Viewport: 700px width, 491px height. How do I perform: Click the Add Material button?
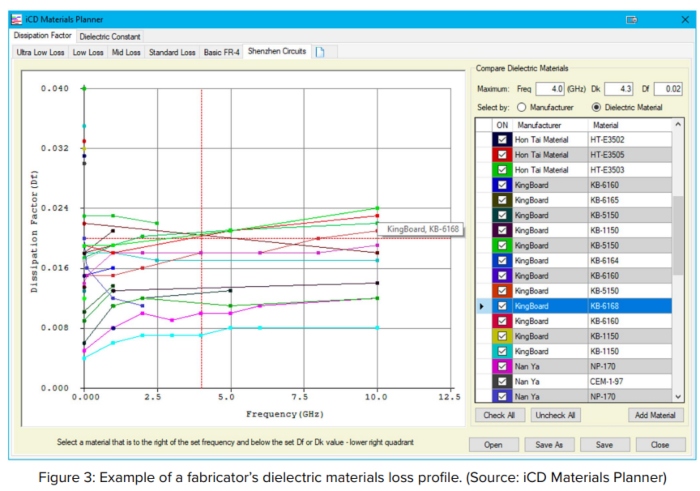[x=655, y=416]
